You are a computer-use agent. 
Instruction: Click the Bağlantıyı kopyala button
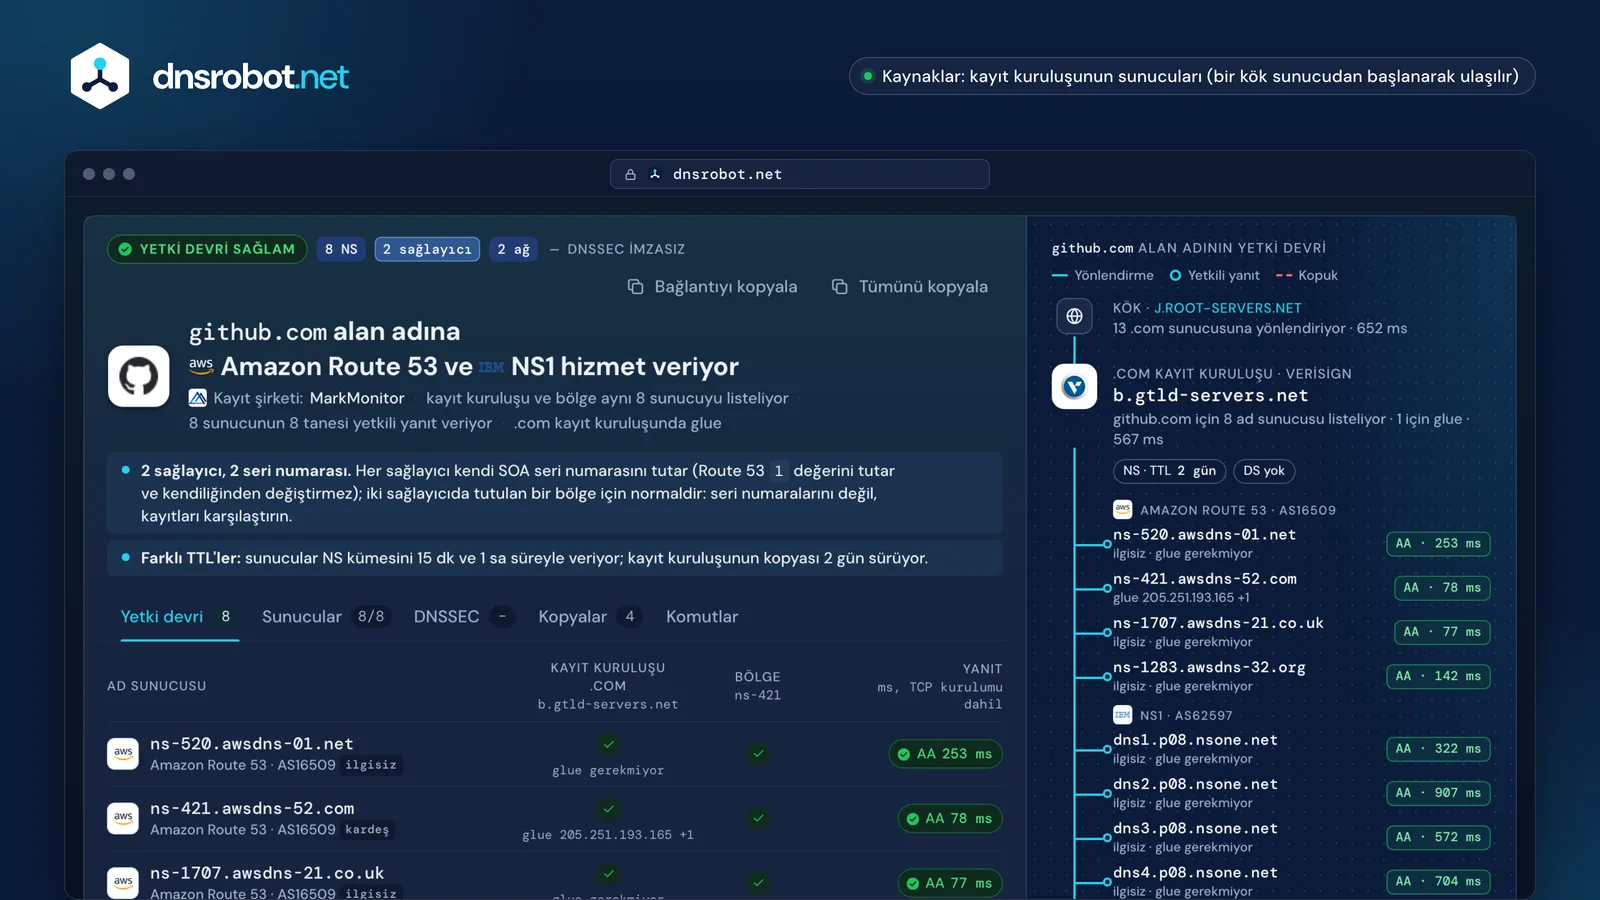[712, 287]
